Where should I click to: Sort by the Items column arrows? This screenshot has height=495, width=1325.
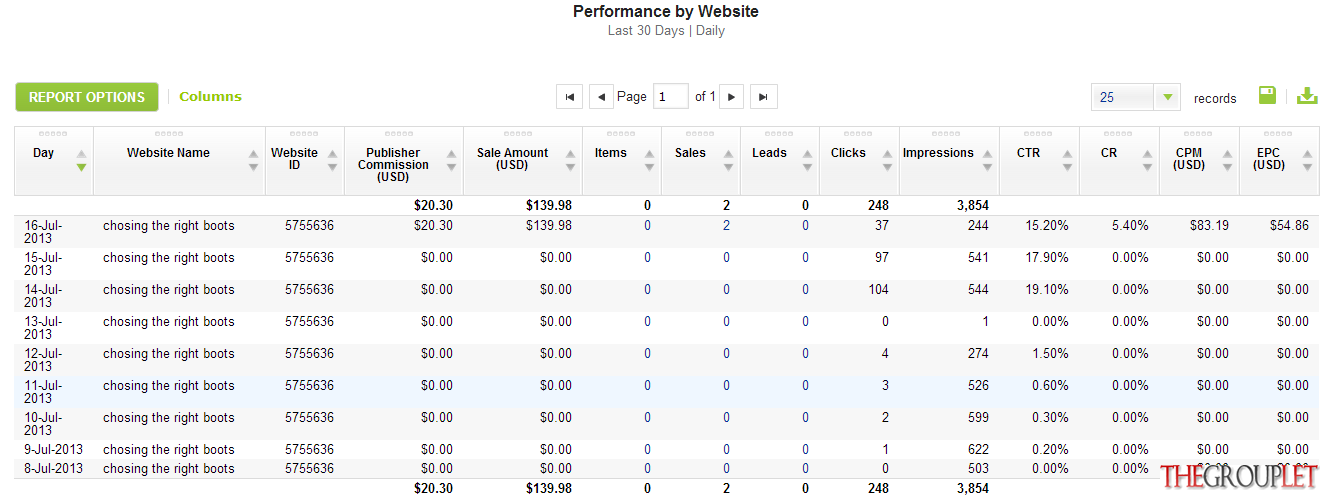[650, 160]
